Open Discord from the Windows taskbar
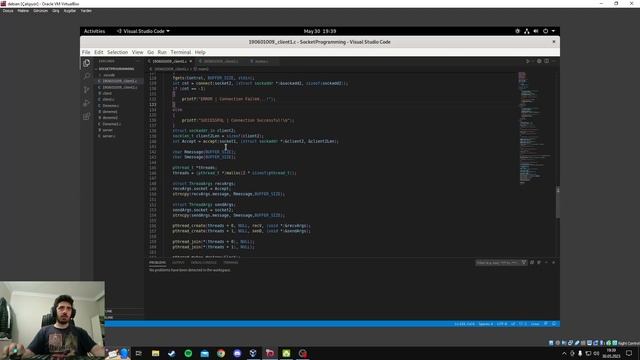 pyautogui.click(x=237, y=353)
